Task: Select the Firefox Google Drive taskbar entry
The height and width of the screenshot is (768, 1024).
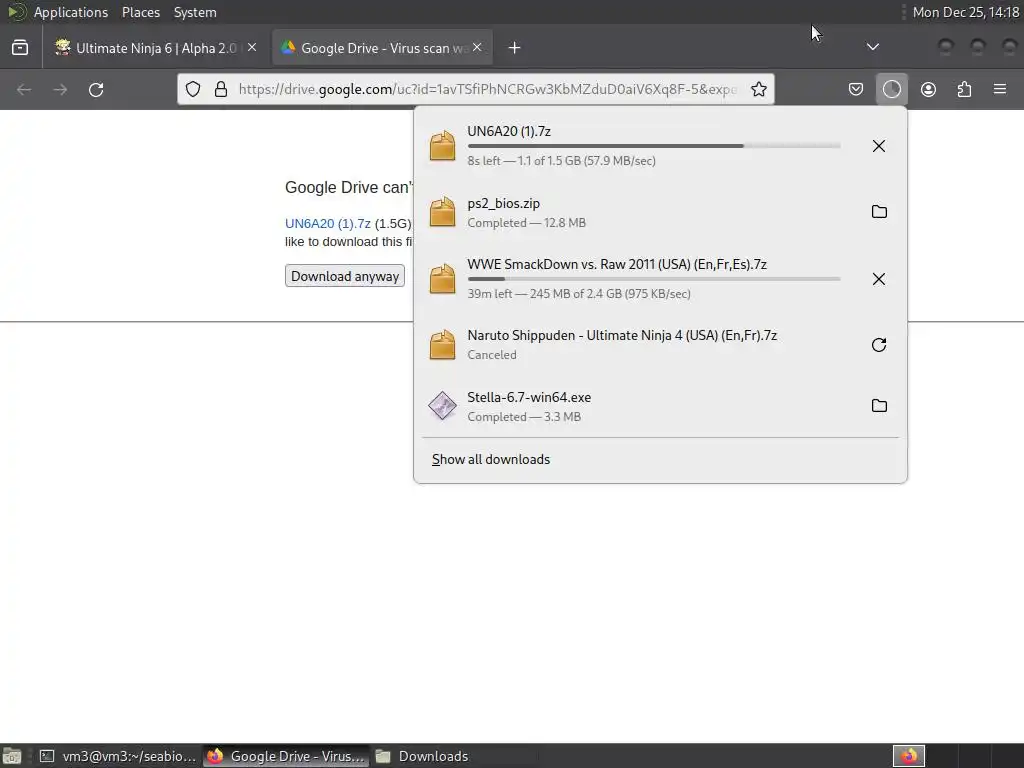Action: [x=285, y=756]
